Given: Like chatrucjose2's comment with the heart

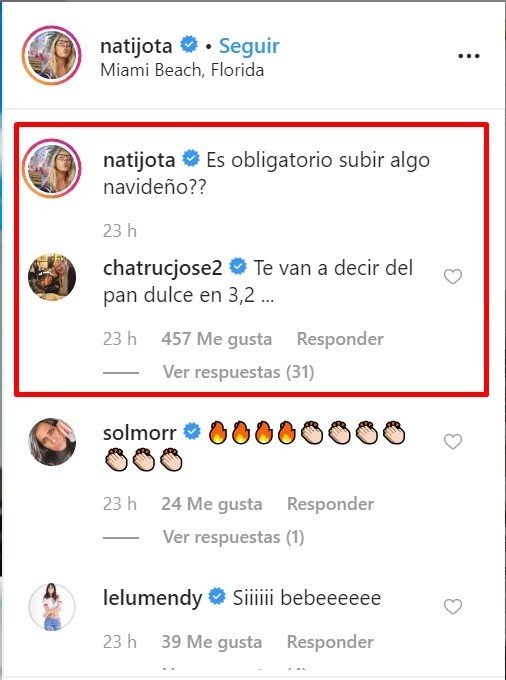Looking at the screenshot, I should [x=453, y=277].
